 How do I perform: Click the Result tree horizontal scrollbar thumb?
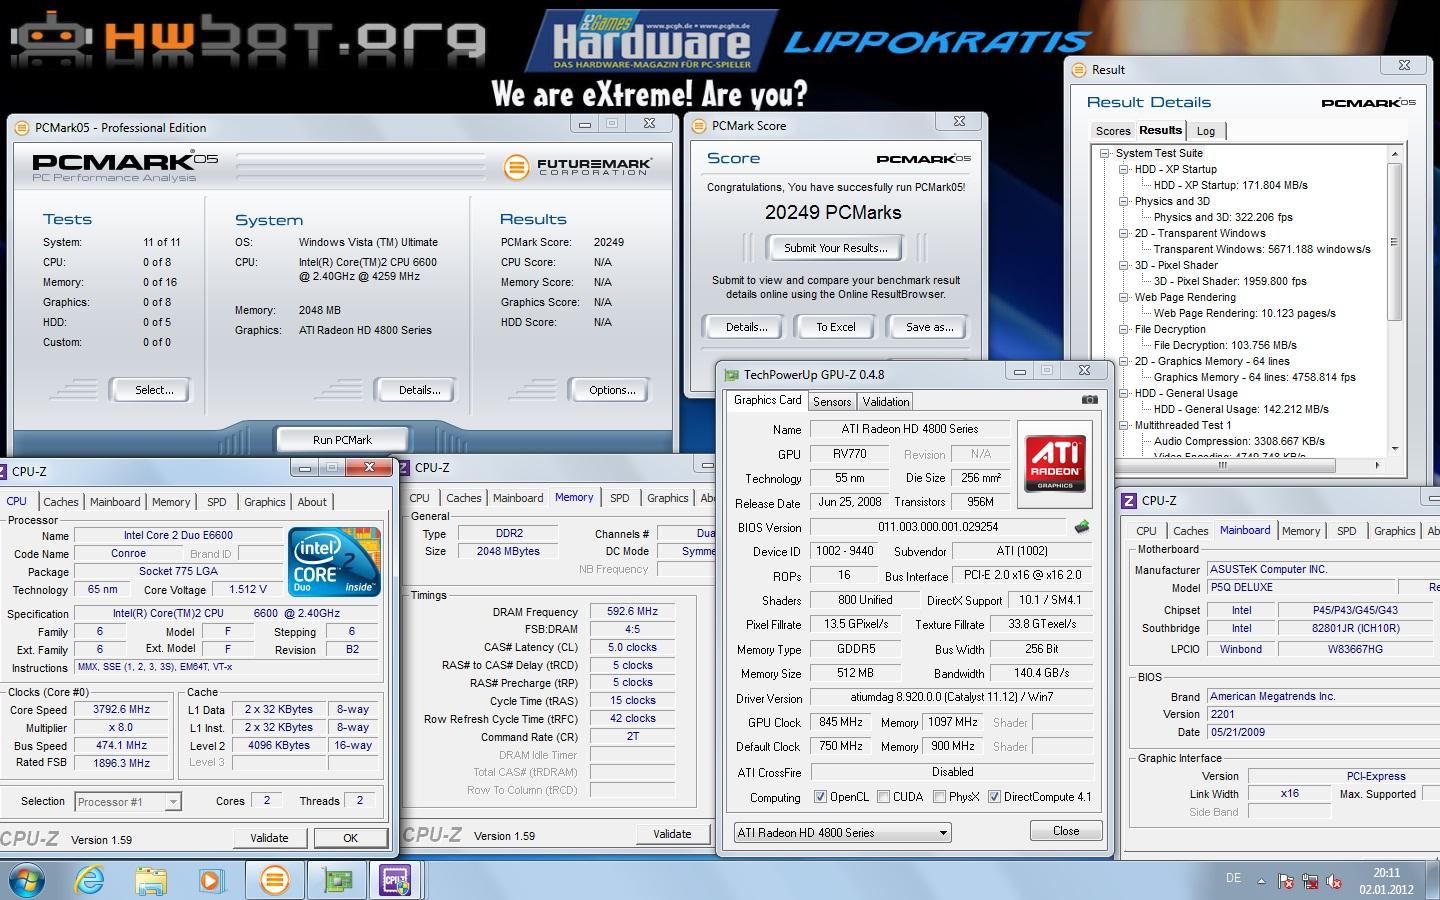1222,465
